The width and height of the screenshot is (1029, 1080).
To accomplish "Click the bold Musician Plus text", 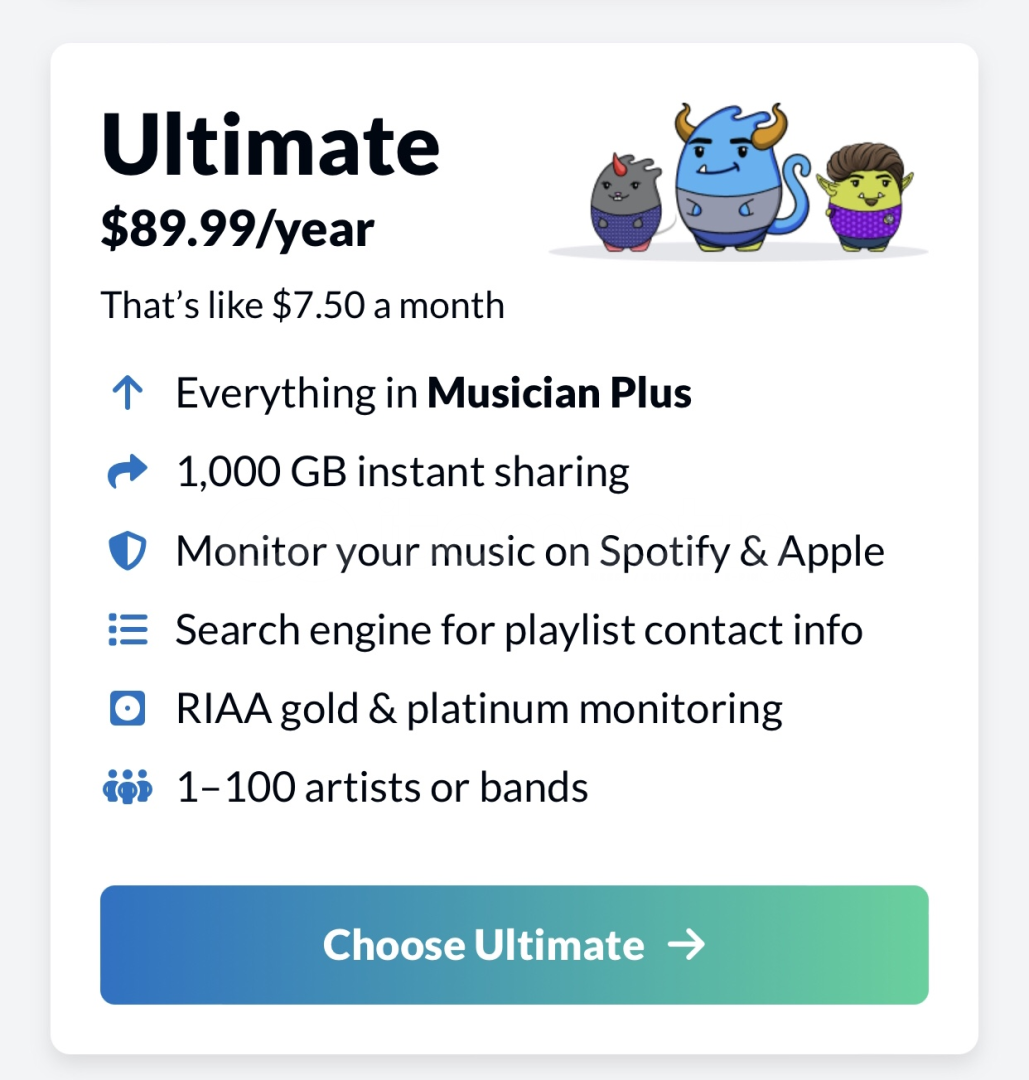I will click(x=559, y=393).
